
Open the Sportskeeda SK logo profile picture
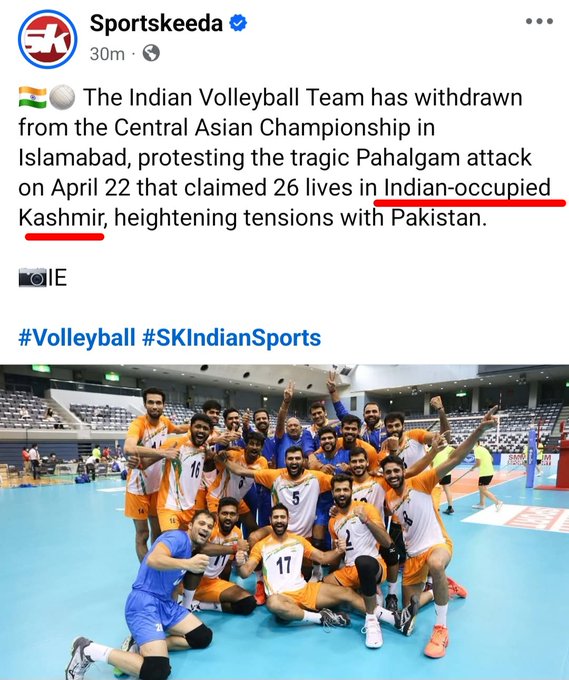click(48, 39)
